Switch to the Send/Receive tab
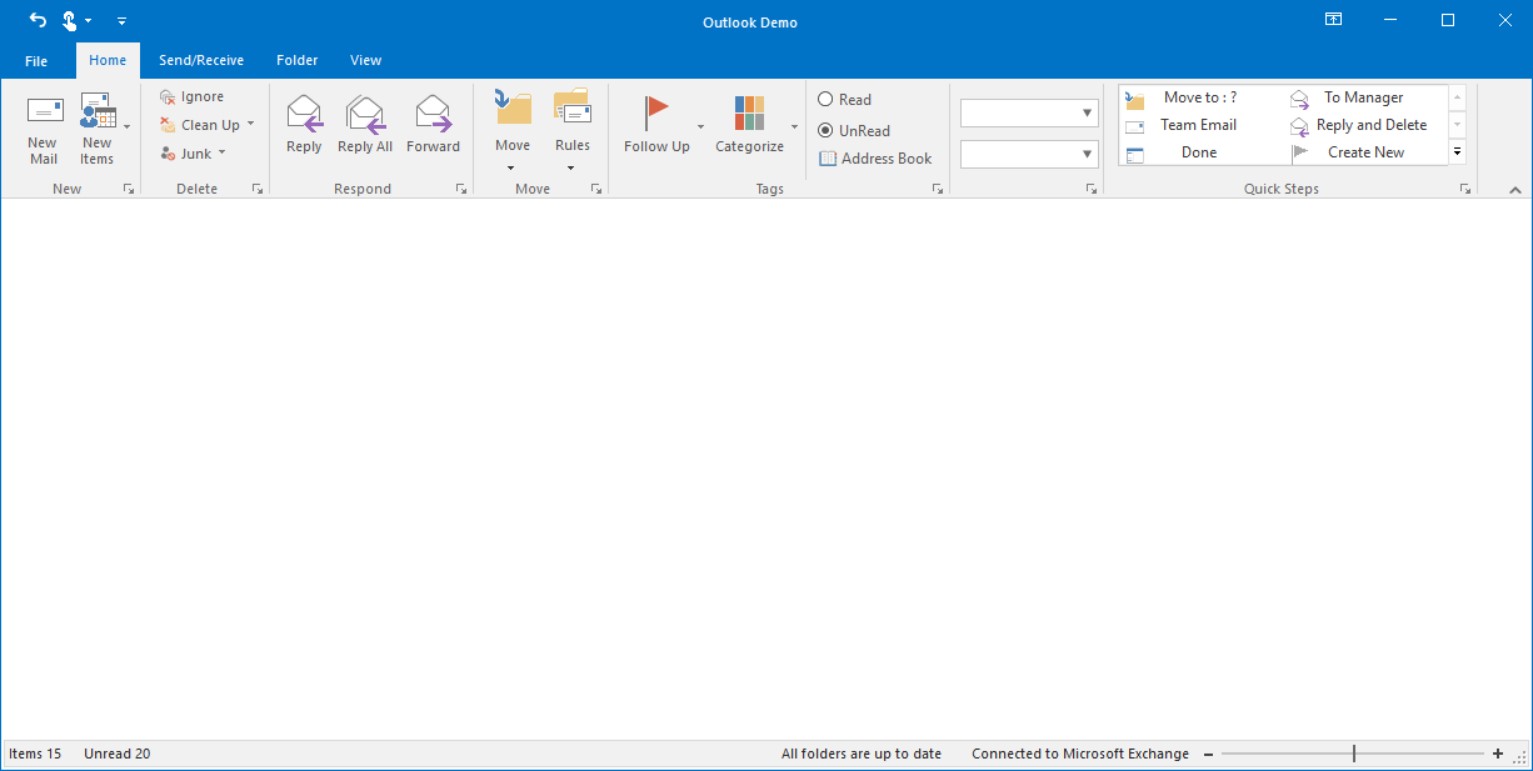1533x771 pixels. click(x=201, y=60)
